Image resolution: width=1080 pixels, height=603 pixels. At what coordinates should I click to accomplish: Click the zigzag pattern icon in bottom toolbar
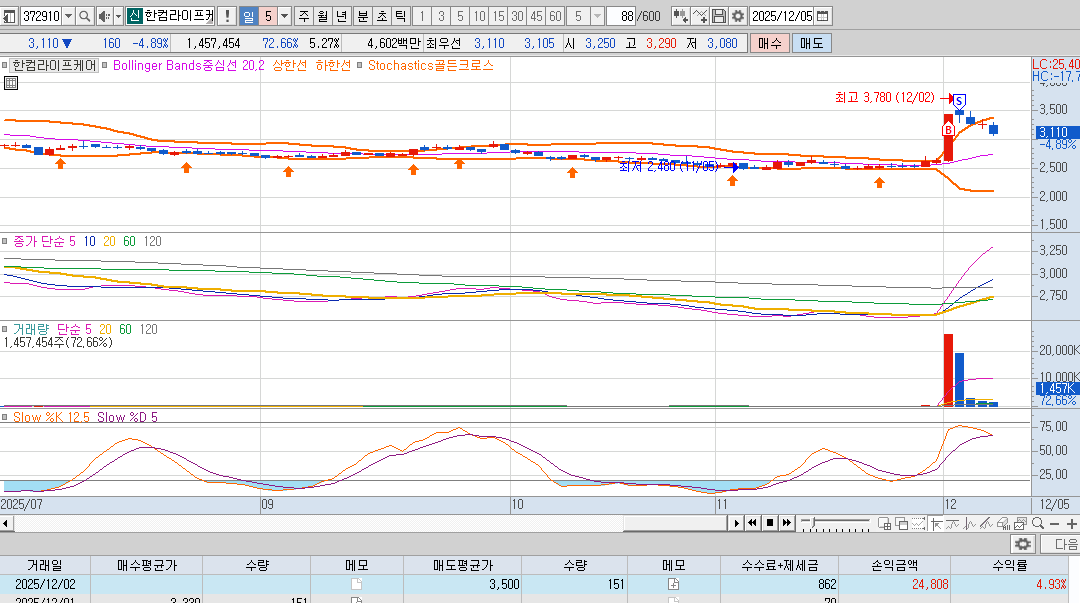click(x=969, y=524)
